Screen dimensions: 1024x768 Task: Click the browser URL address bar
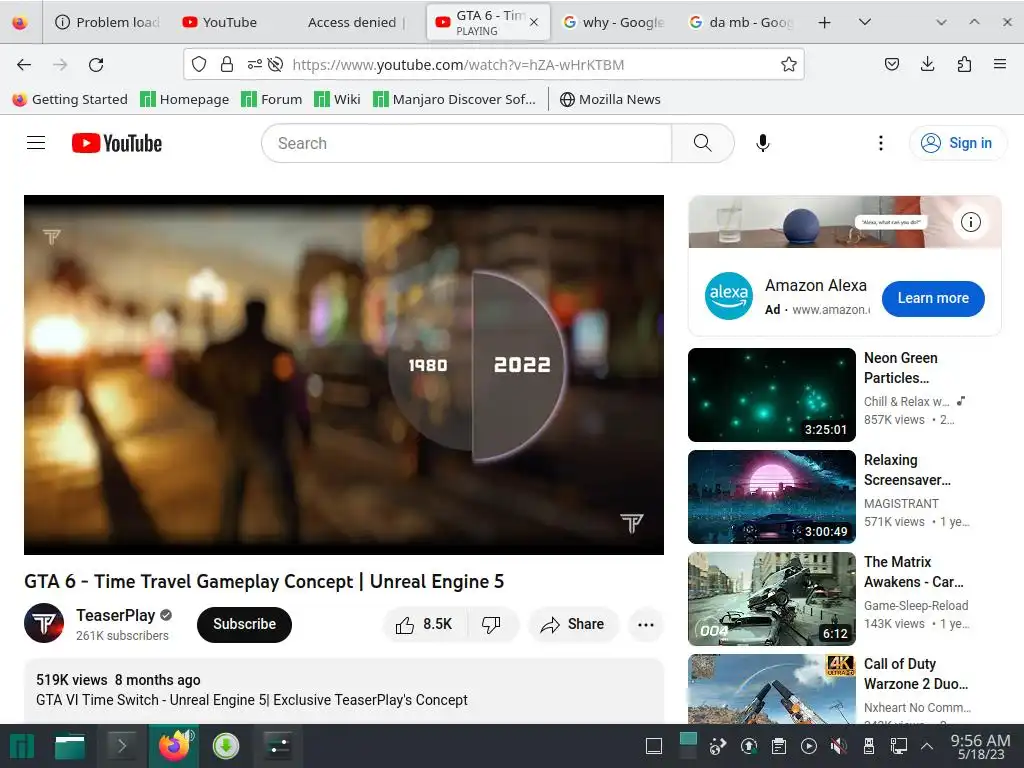tap(494, 65)
